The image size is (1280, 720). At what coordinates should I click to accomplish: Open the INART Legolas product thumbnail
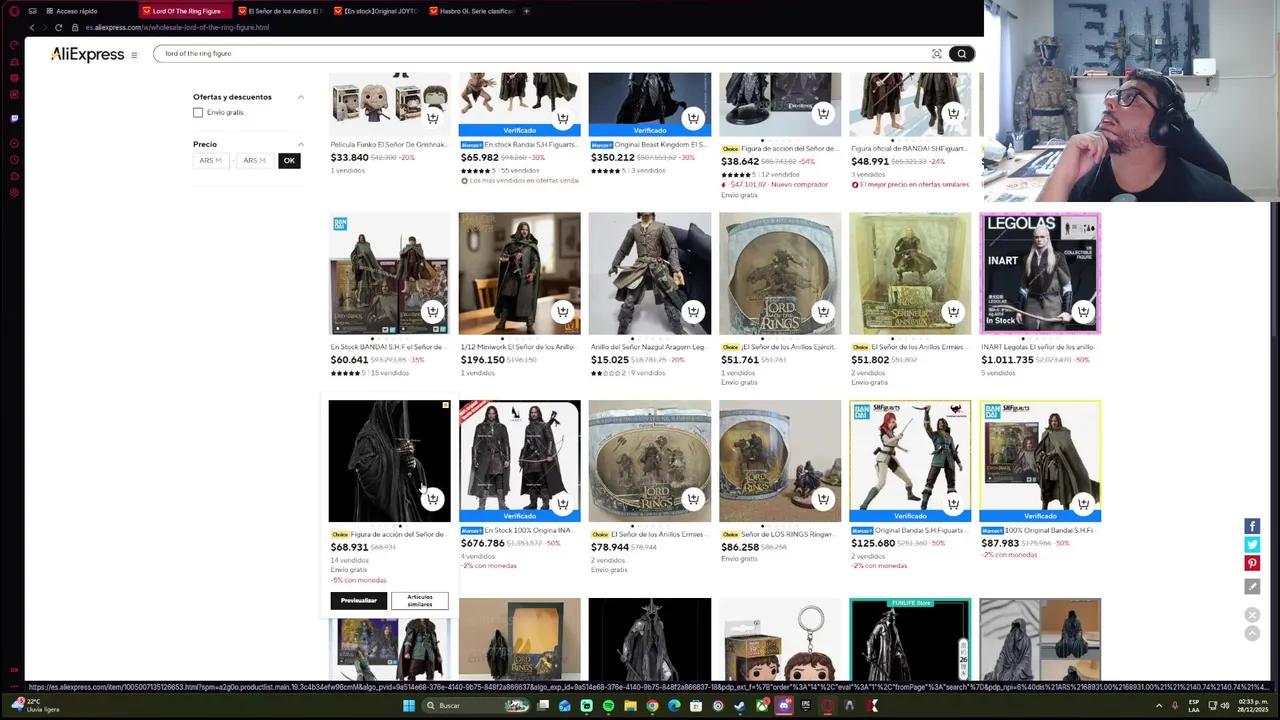tap(1040, 273)
